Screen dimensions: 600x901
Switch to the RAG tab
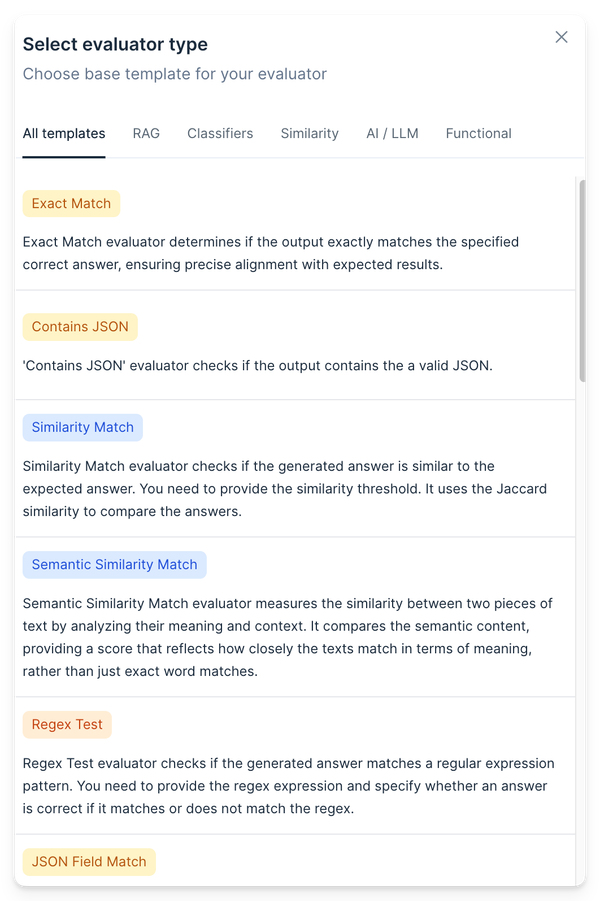coord(146,133)
